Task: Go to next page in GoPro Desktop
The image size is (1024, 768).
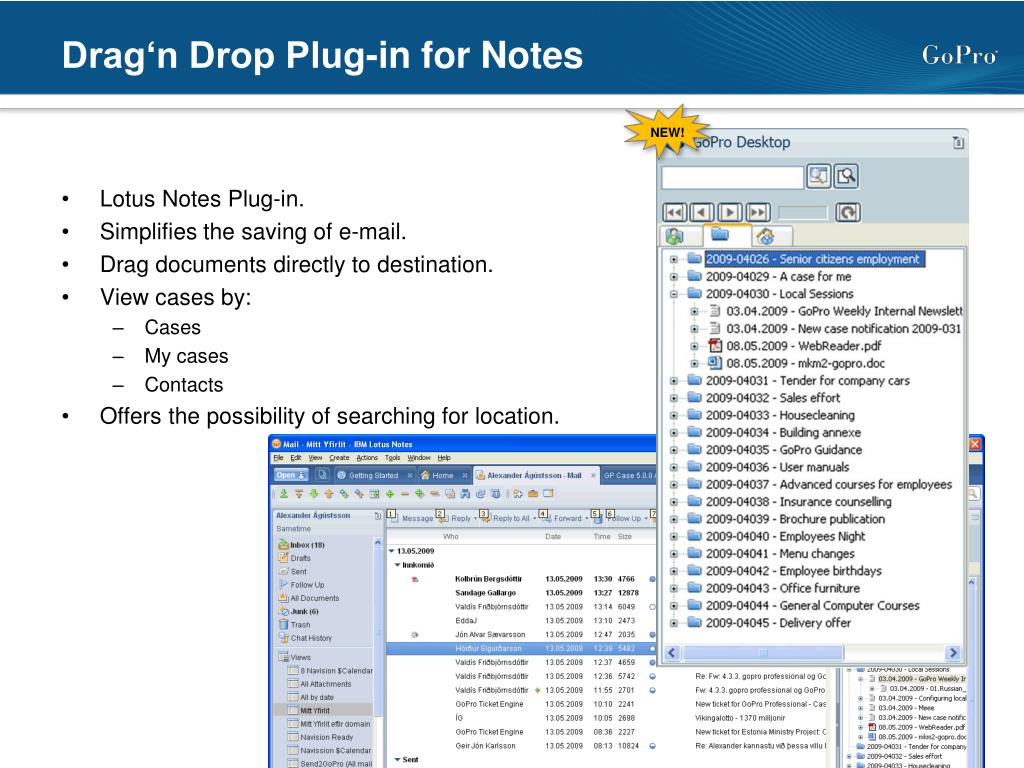Action: 729,213
